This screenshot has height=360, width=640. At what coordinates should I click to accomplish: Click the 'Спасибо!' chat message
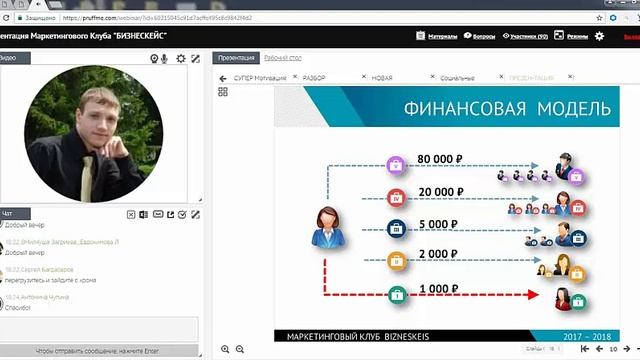[x=18, y=308]
